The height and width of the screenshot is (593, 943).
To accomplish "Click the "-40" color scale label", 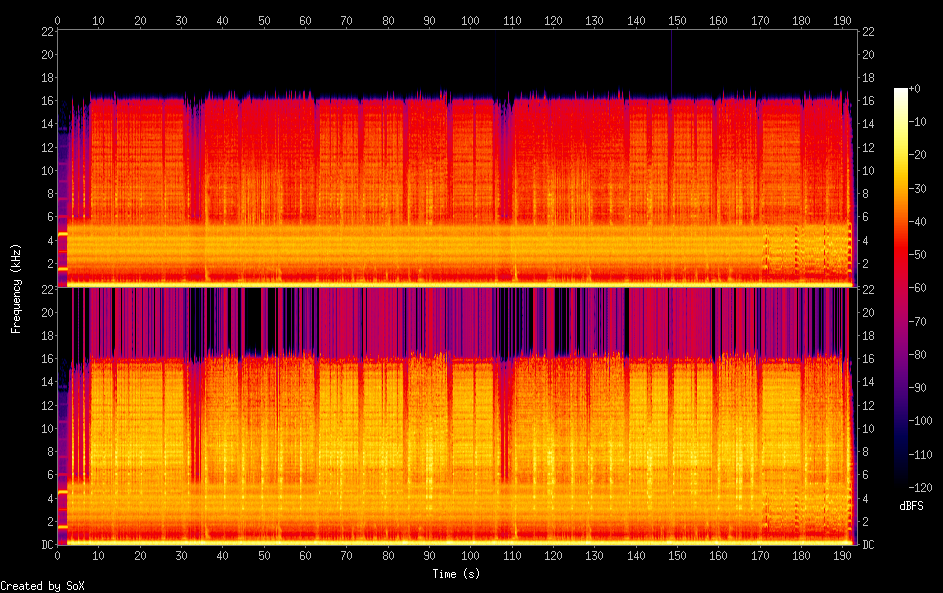I will [x=917, y=221].
